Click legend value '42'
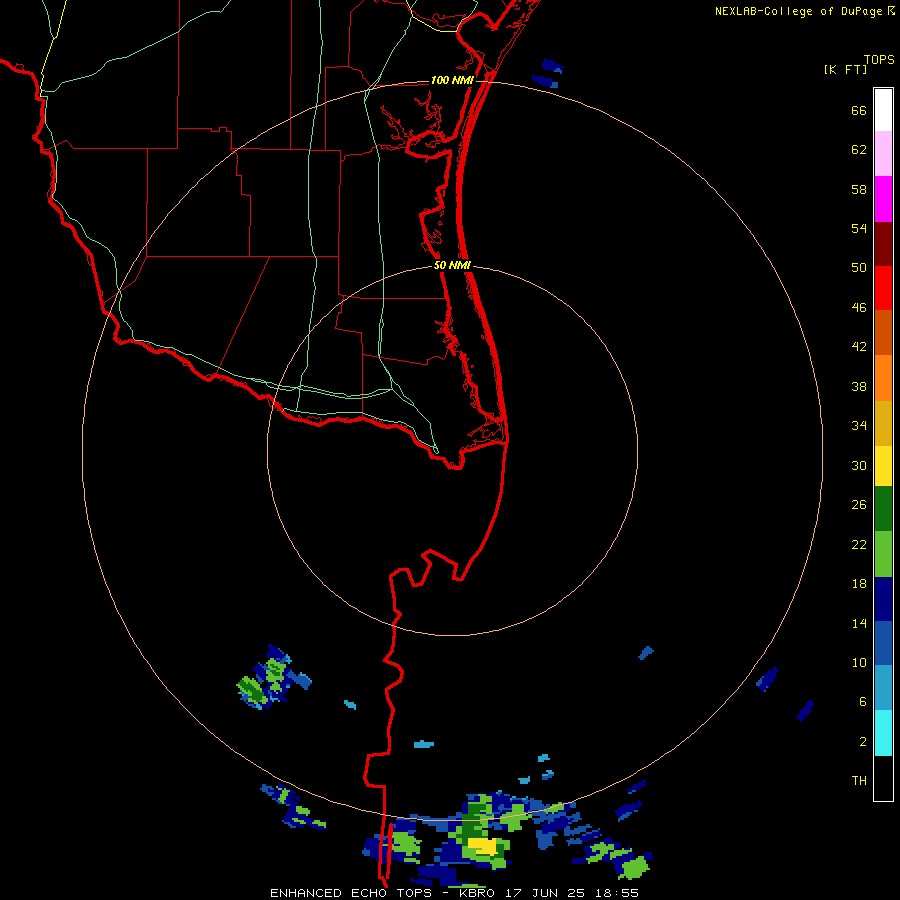 pos(859,347)
